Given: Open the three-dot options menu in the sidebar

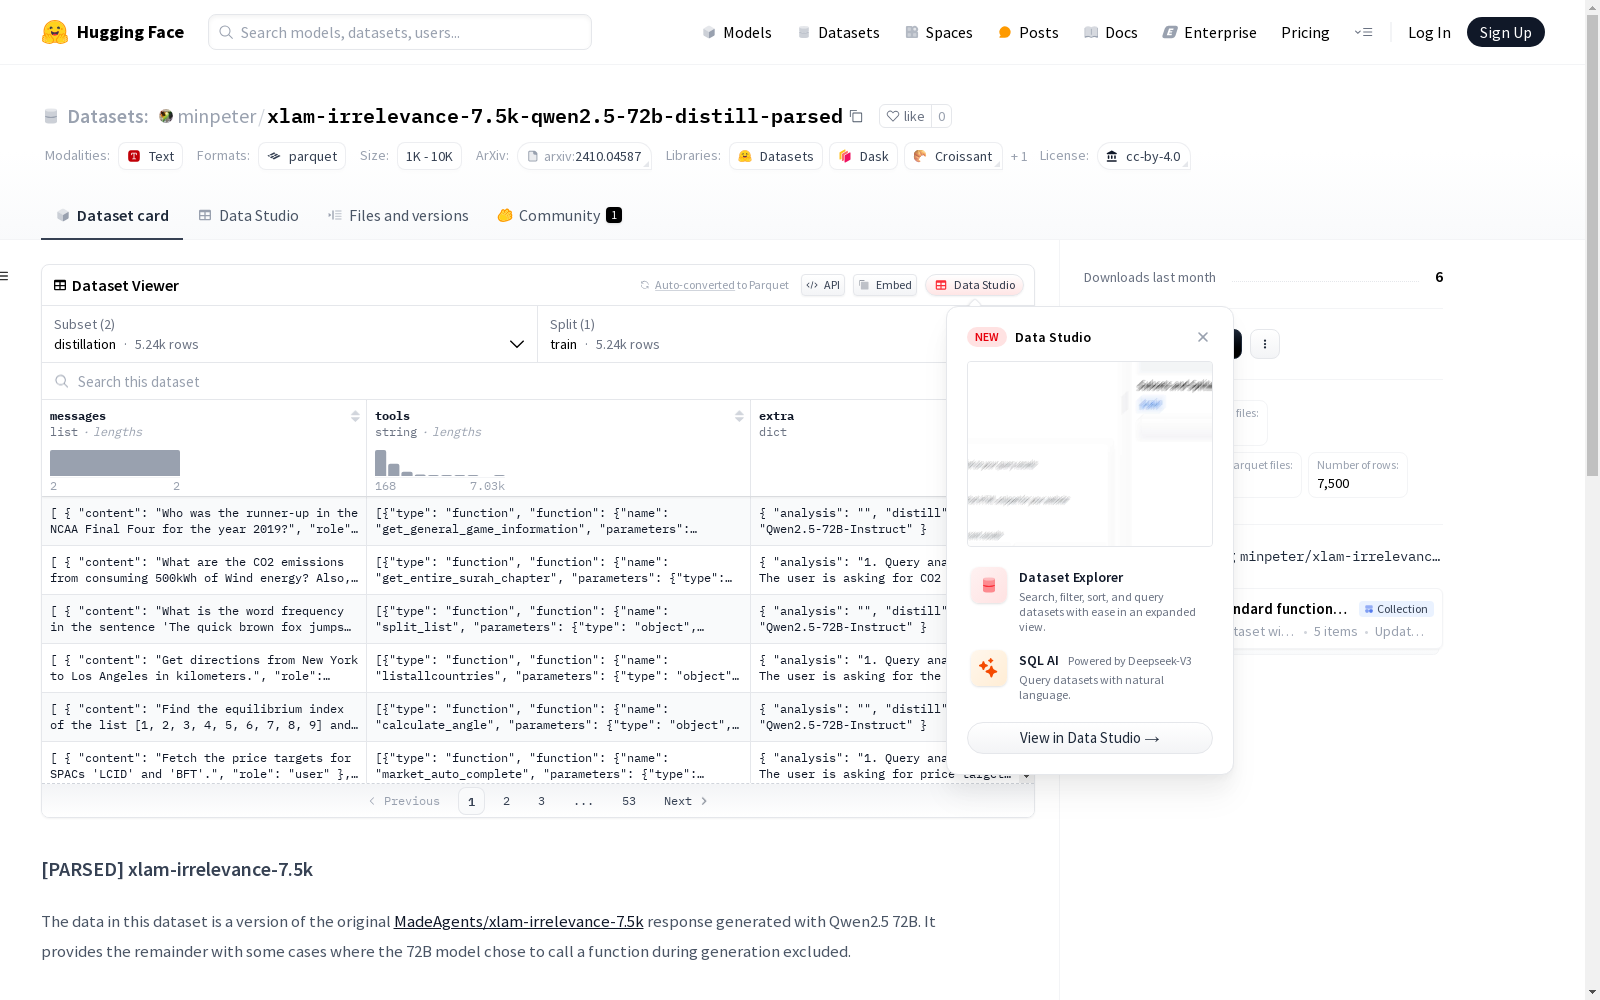Looking at the screenshot, I should coord(1265,344).
